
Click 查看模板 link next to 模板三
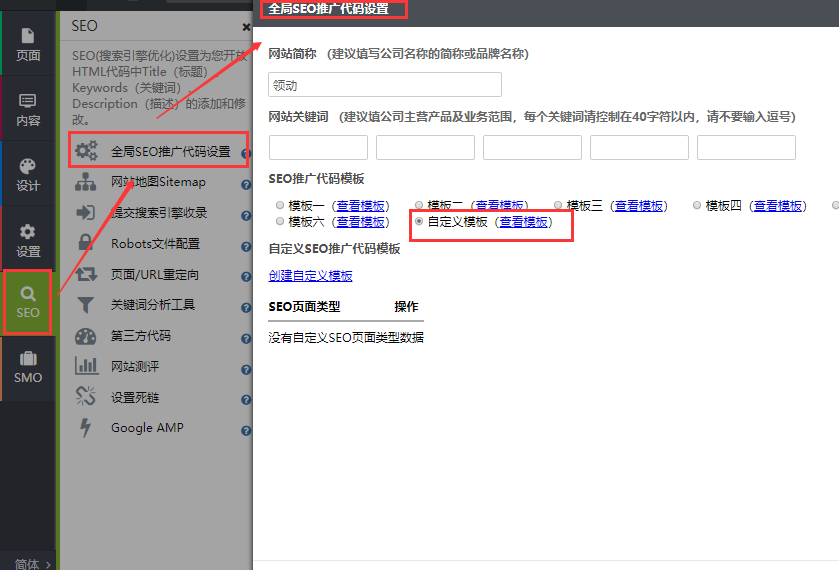click(639, 206)
